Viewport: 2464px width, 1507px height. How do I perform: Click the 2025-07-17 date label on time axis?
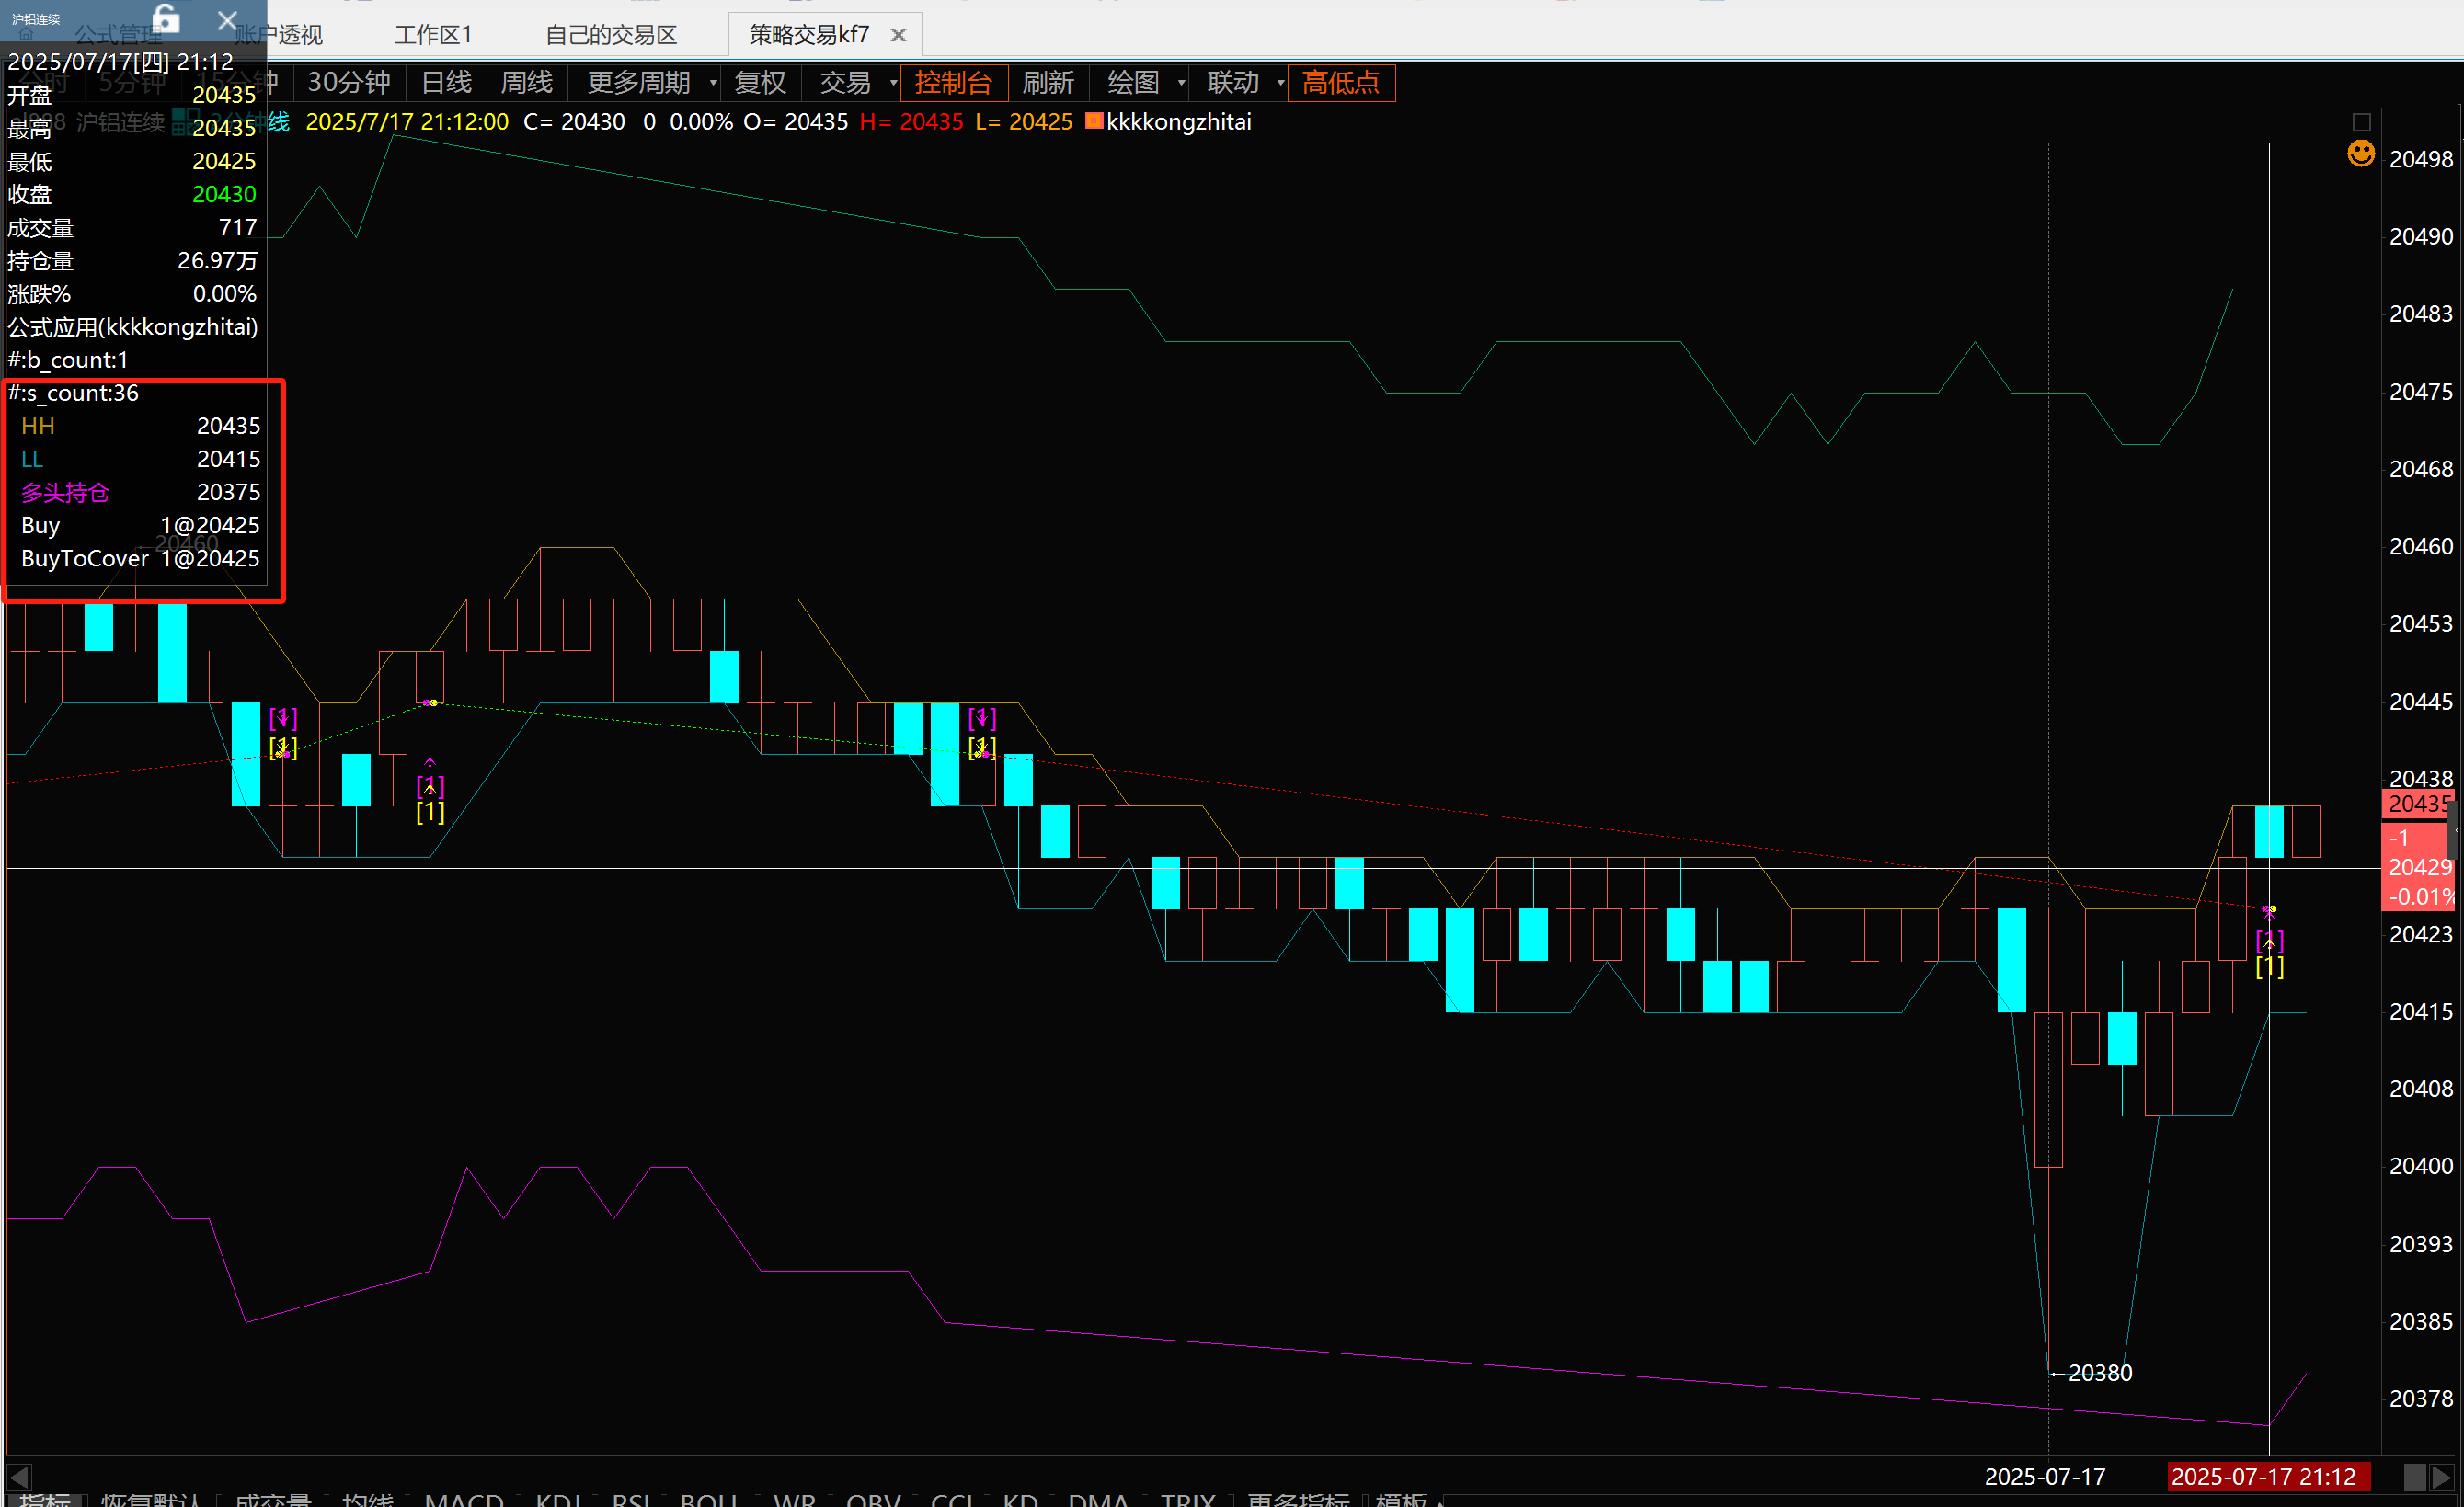[2045, 1476]
